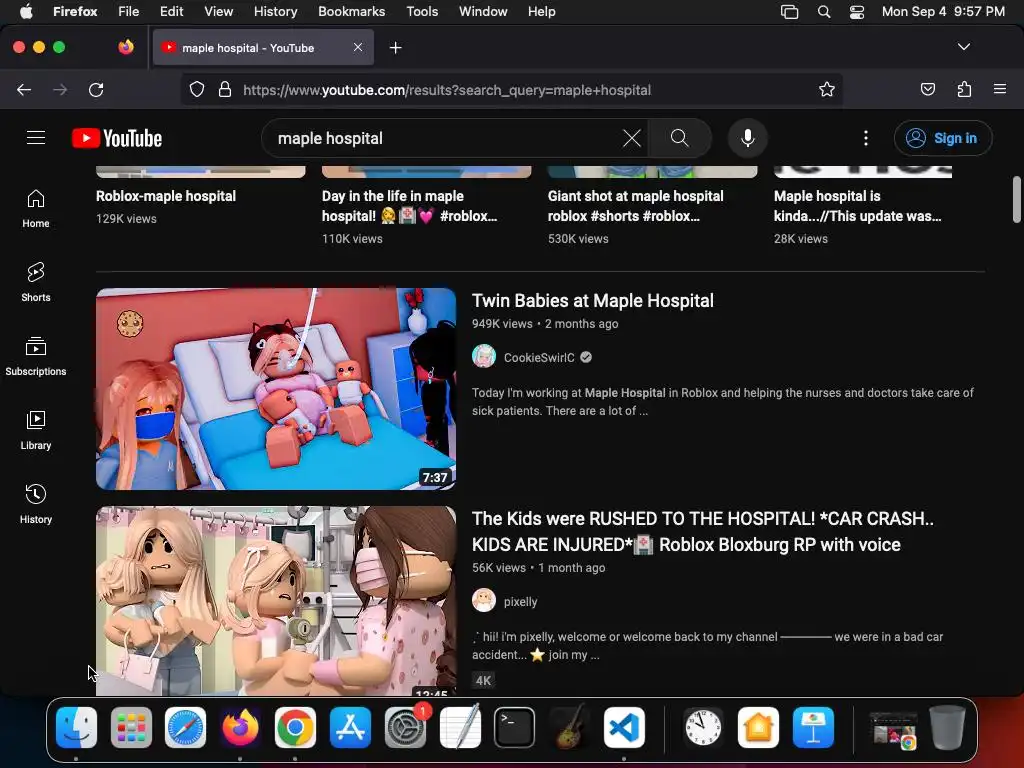1024x768 pixels.
Task: Open History in the YouTube sidebar
Action: 36,504
